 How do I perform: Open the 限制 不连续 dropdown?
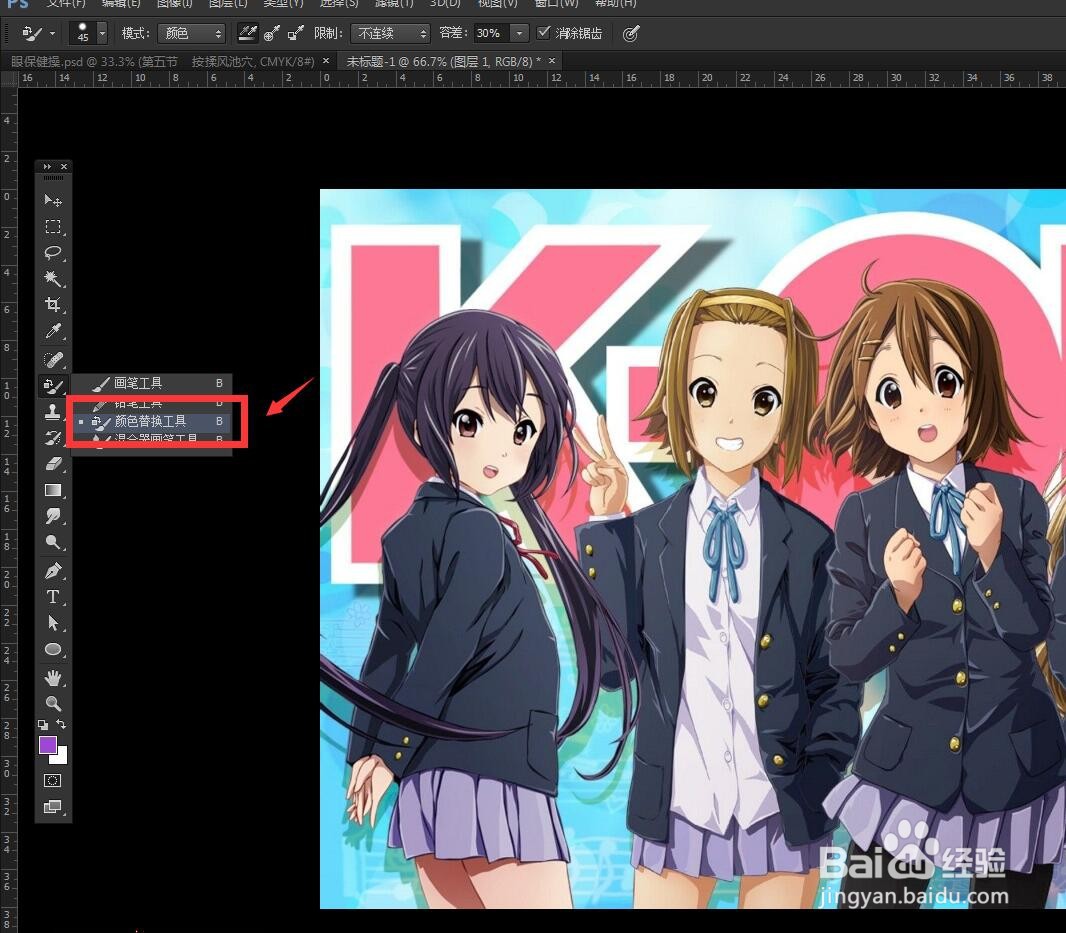pyautogui.click(x=390, y=33)
